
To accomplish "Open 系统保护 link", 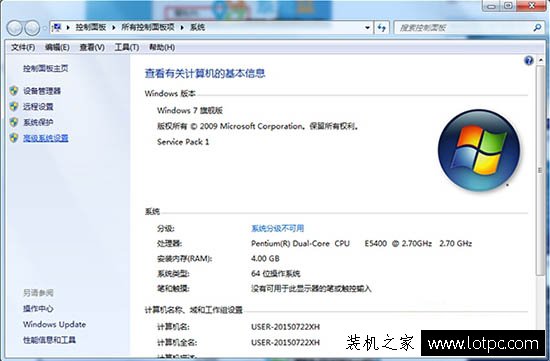I will (x=38, y=122).
